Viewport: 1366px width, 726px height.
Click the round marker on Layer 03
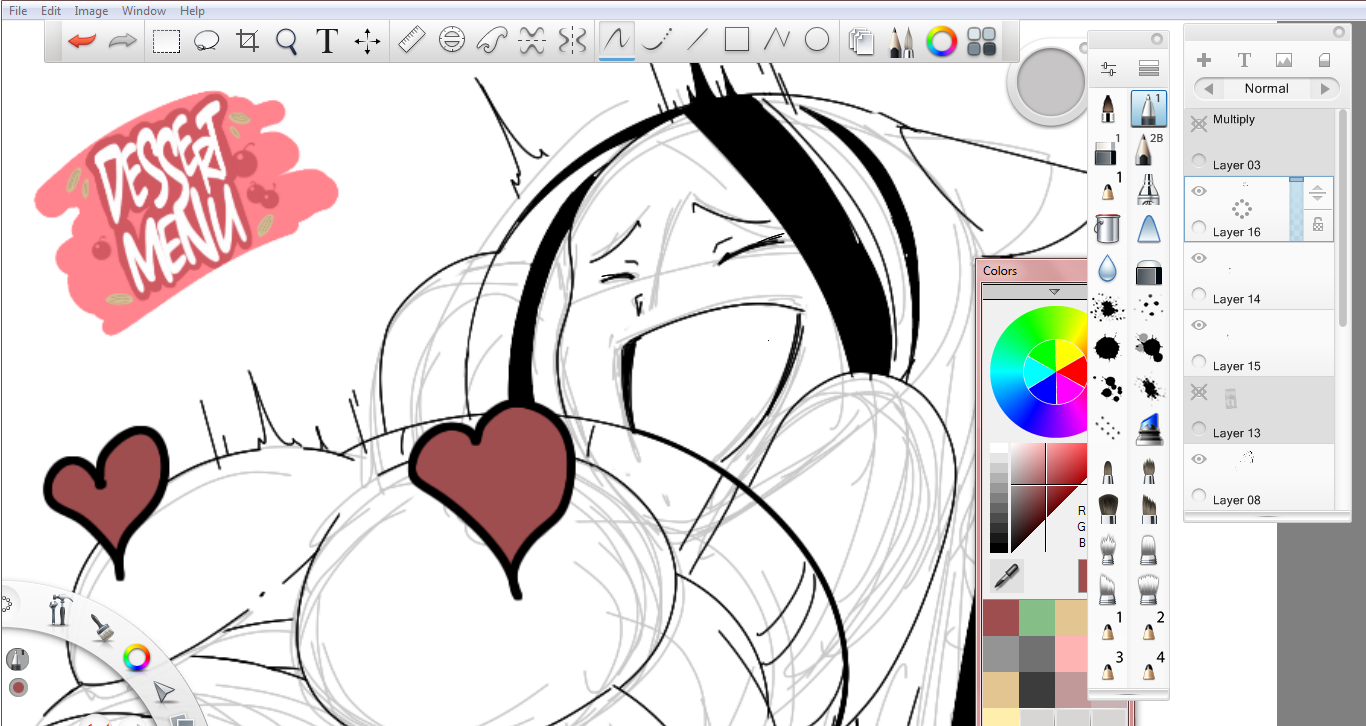pos(1200,161)
